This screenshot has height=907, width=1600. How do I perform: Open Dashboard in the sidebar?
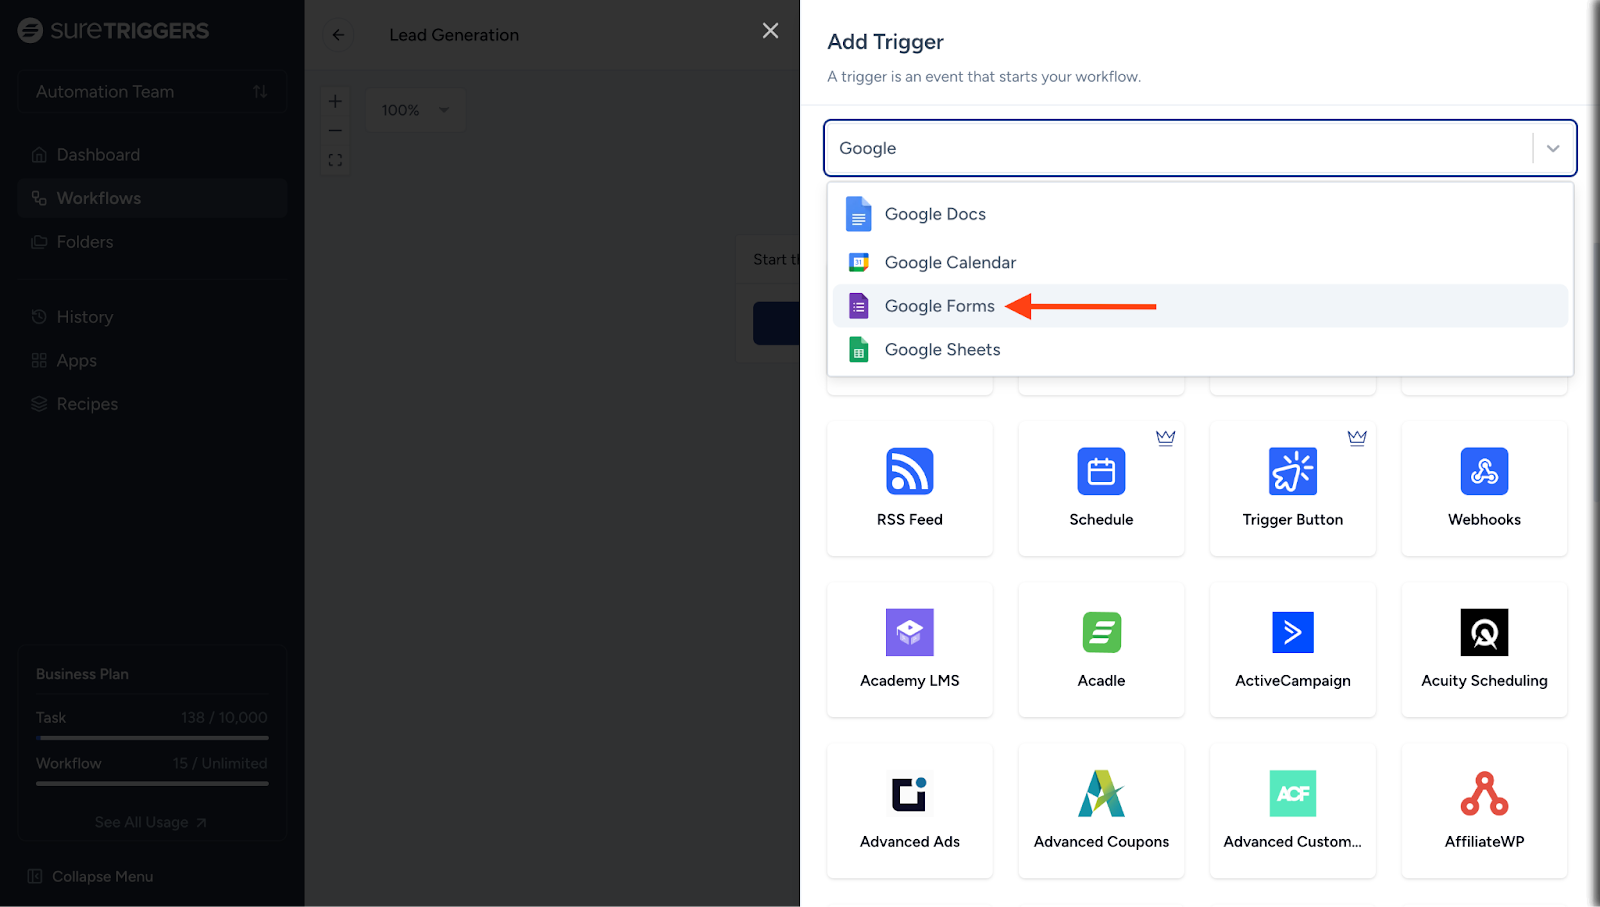(x=152, y=155)
